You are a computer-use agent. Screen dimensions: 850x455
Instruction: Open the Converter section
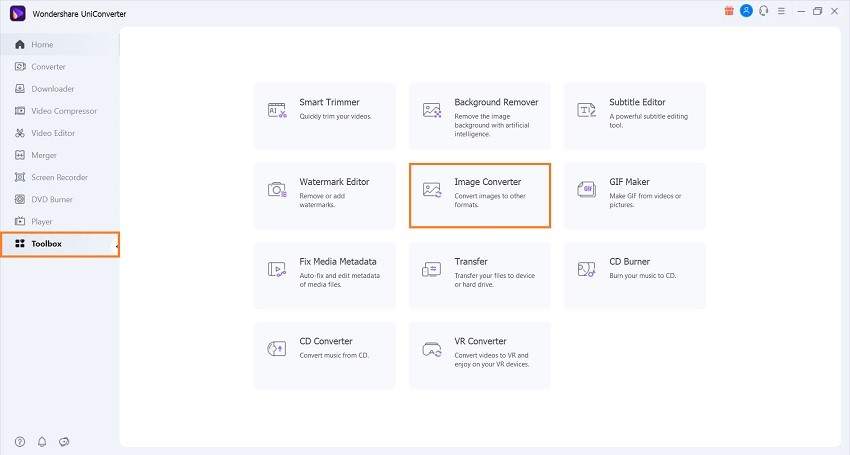[48, 67]
